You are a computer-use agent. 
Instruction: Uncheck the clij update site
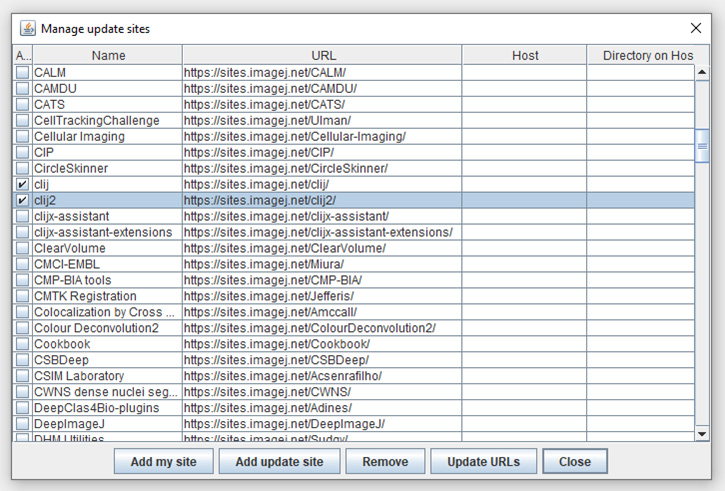[x=22, y=184]
